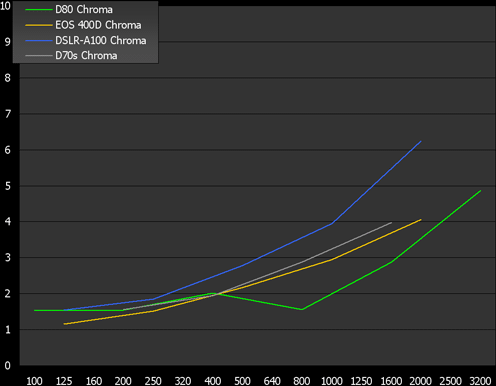This screenshot has width=496, height=386.
Task: Click the 10 label on the y-axis
Action: [x=6, y=6]
